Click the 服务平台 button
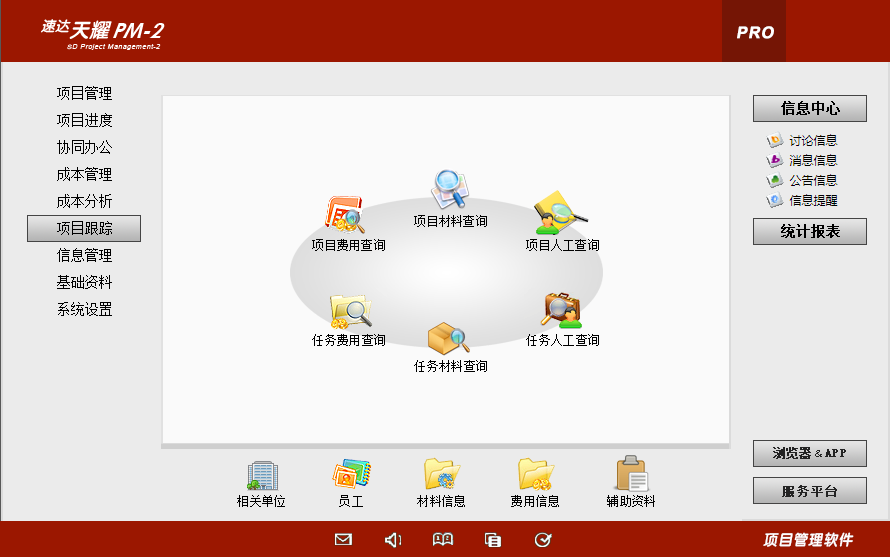 point(809,491)
